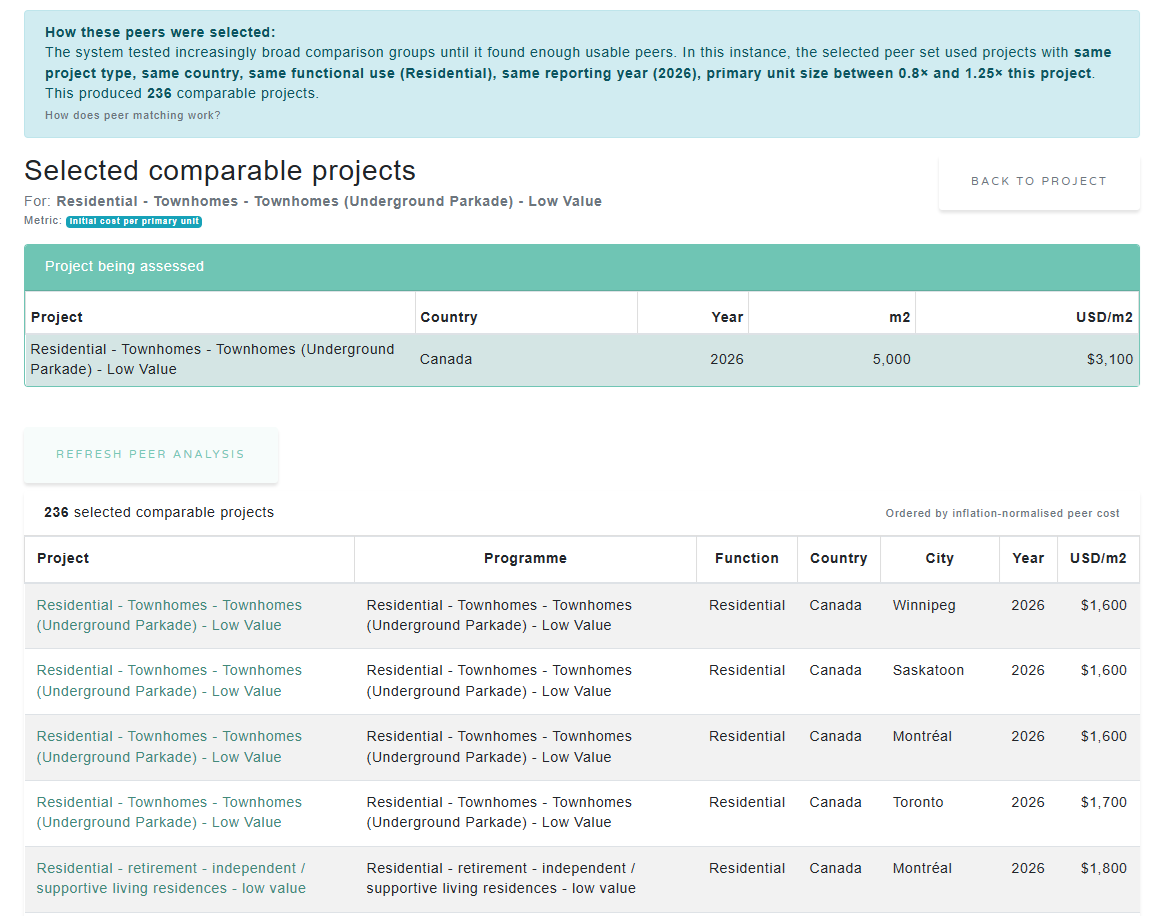Open the Winnipeg townhomes project link
The width and height of the screenshot is (1157, 916).
[x=170, y=615]
